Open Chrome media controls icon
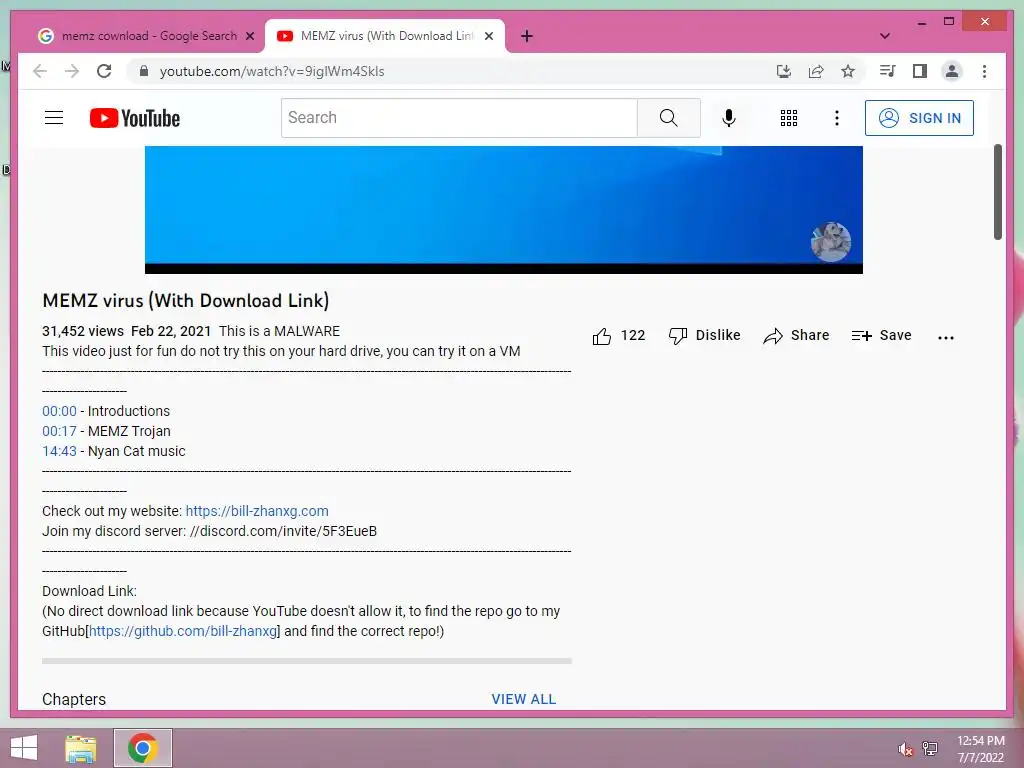Viewport: 1024px width, 768px height. point(887,71)
